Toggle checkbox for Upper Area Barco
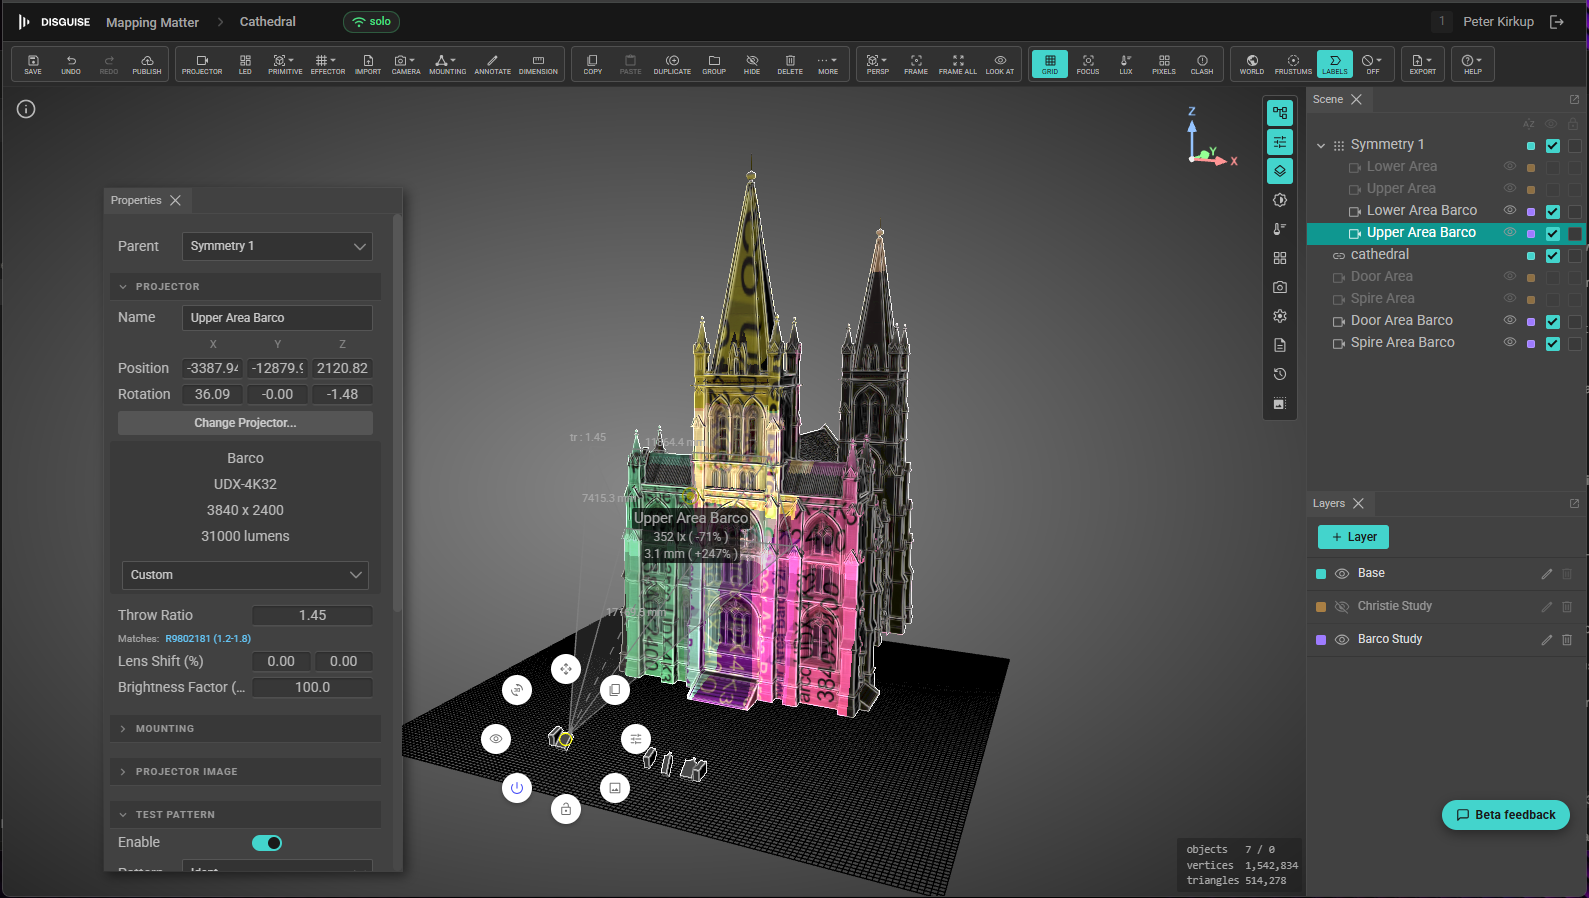 click(1553, 234)
